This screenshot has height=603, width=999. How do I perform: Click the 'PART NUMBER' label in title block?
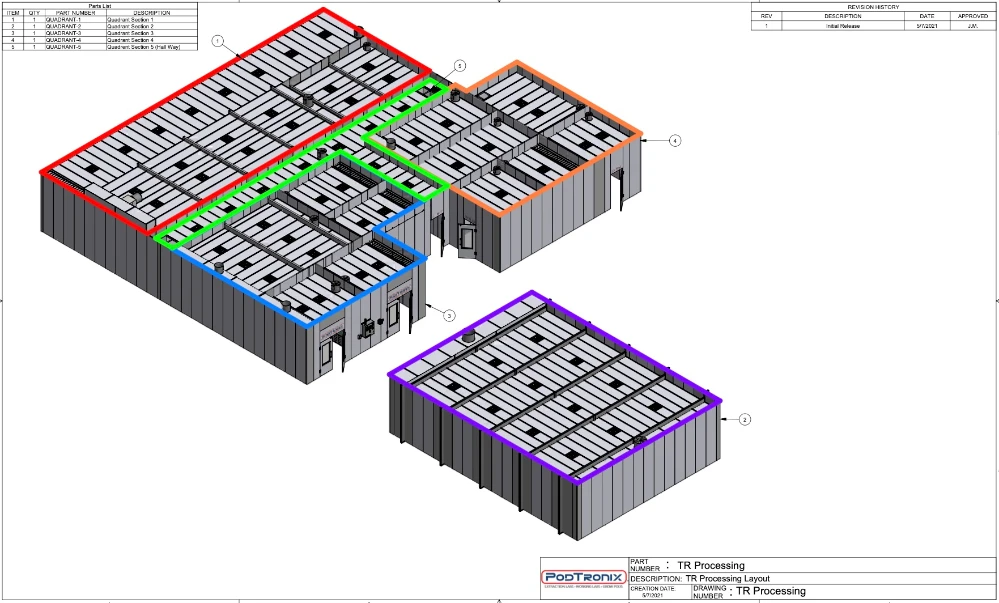point(645,565)
